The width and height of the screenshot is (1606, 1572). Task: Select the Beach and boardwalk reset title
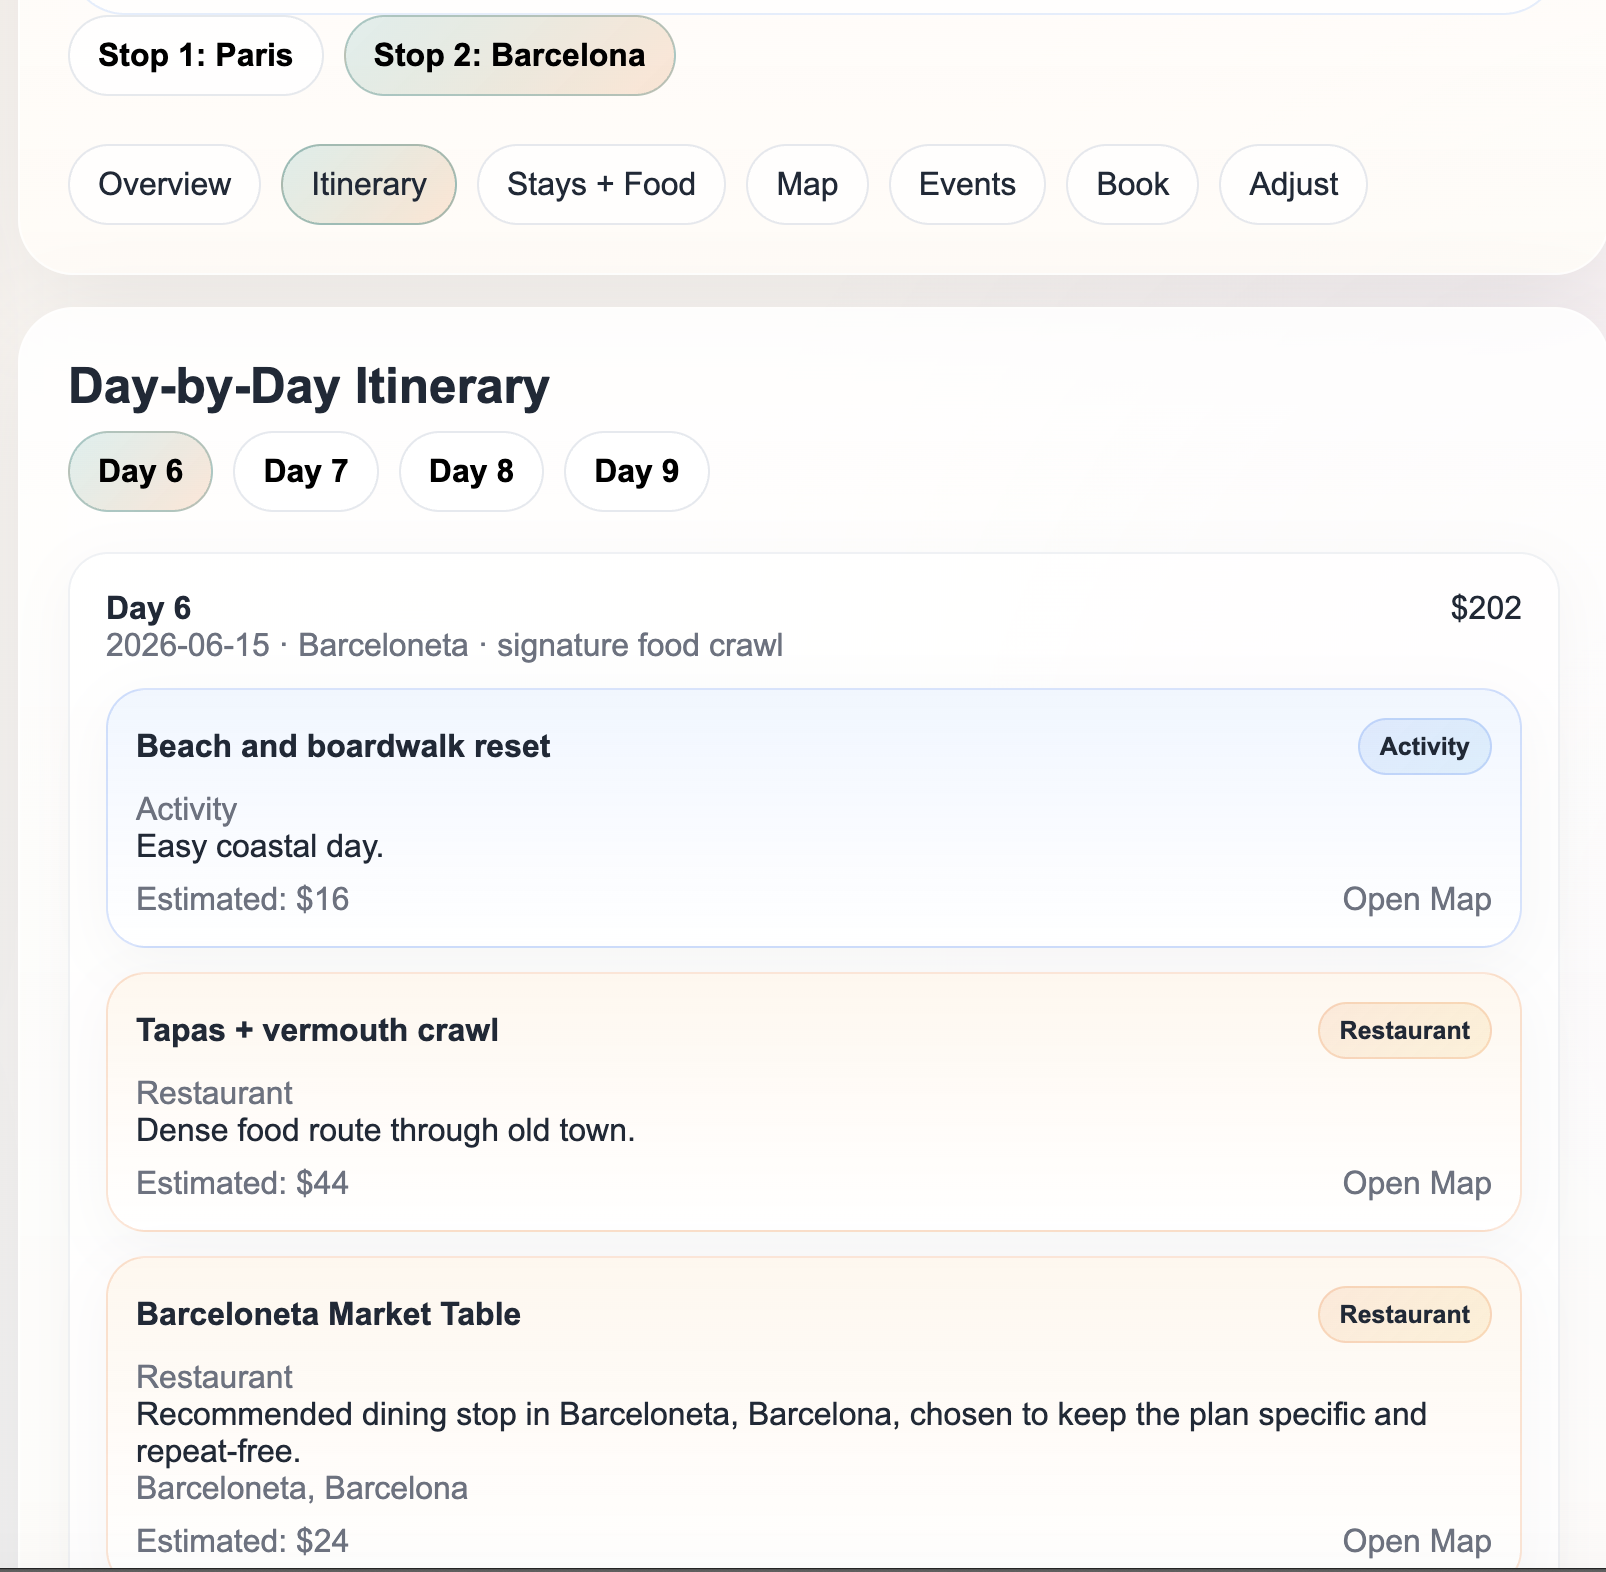point(343,746)
